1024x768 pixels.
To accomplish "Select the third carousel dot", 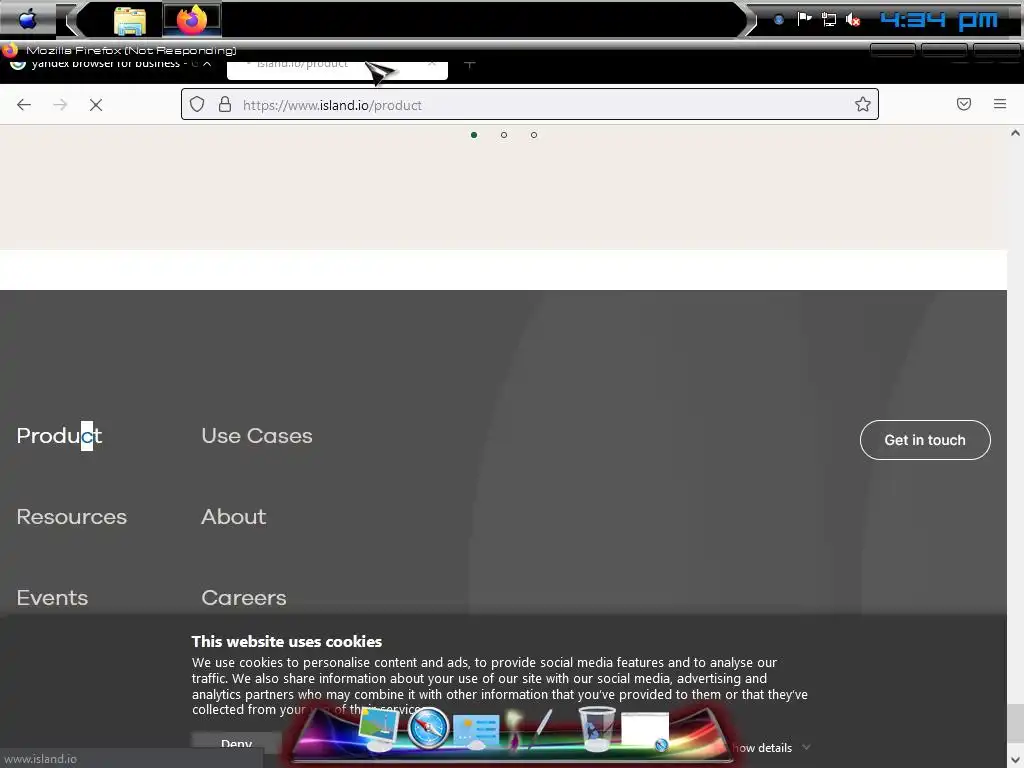I will 534,135.
